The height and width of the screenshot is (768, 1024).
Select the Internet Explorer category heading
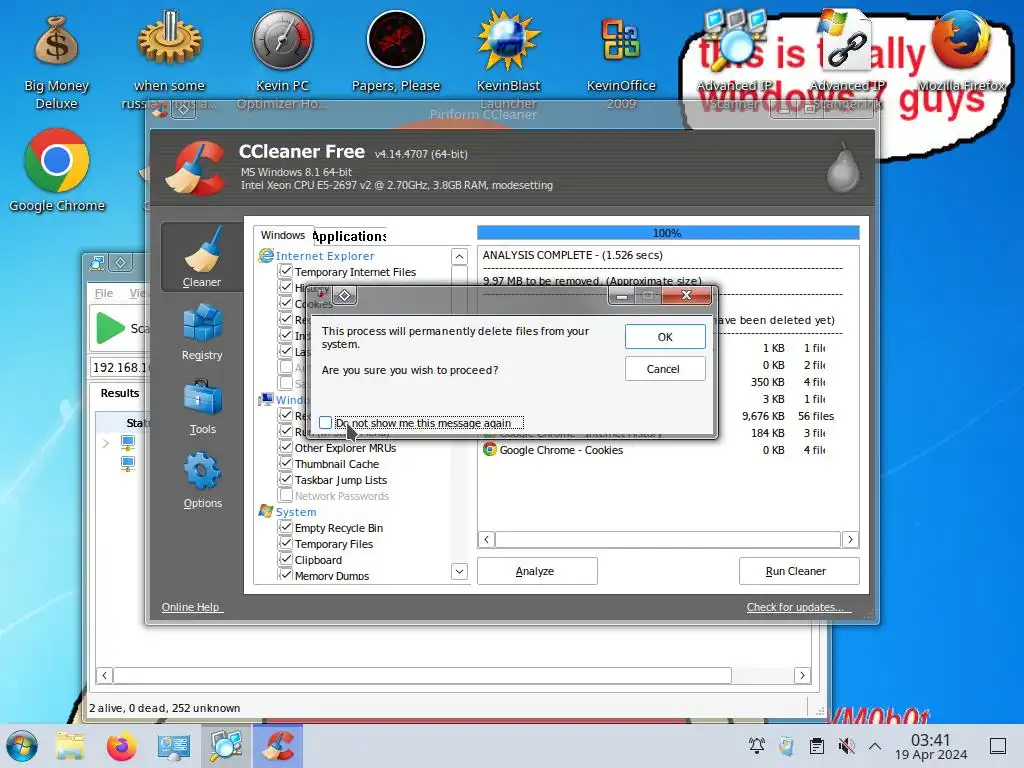coord(325,256)
